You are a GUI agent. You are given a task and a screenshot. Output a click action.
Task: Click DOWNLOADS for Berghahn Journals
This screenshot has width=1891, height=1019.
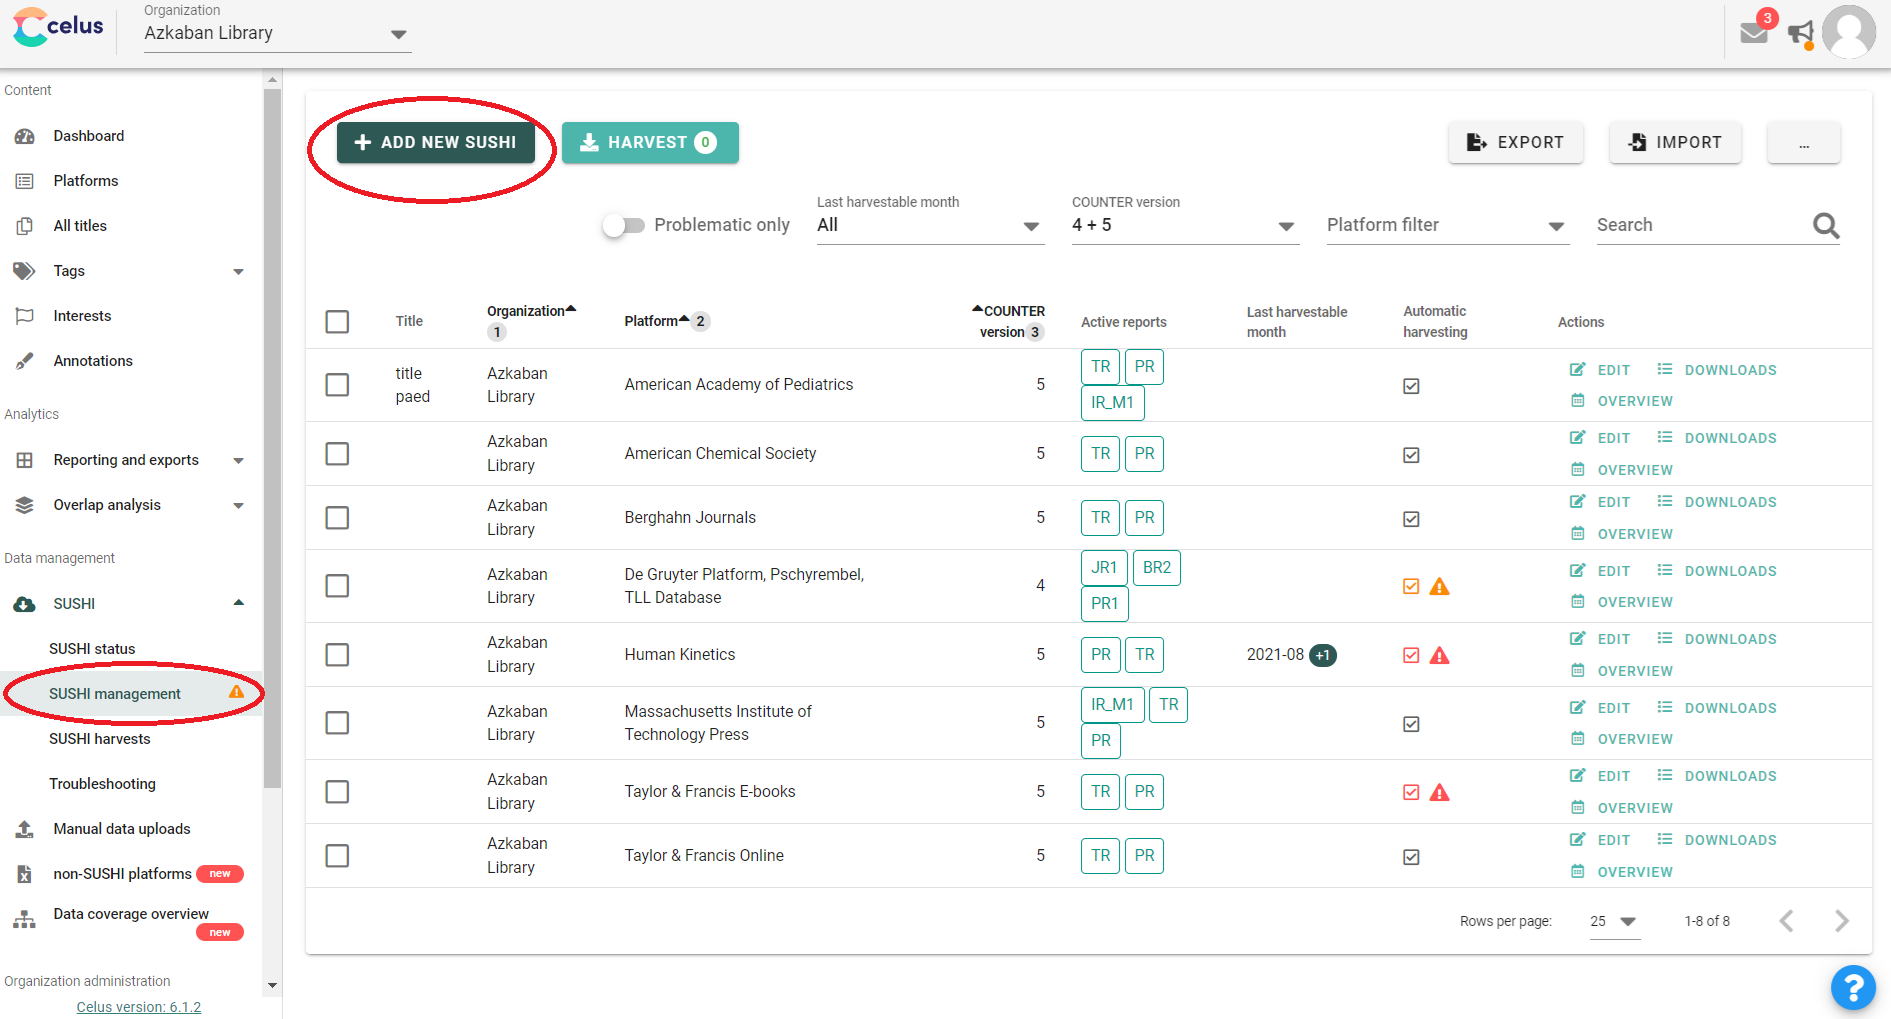(x=1717, y=502)
